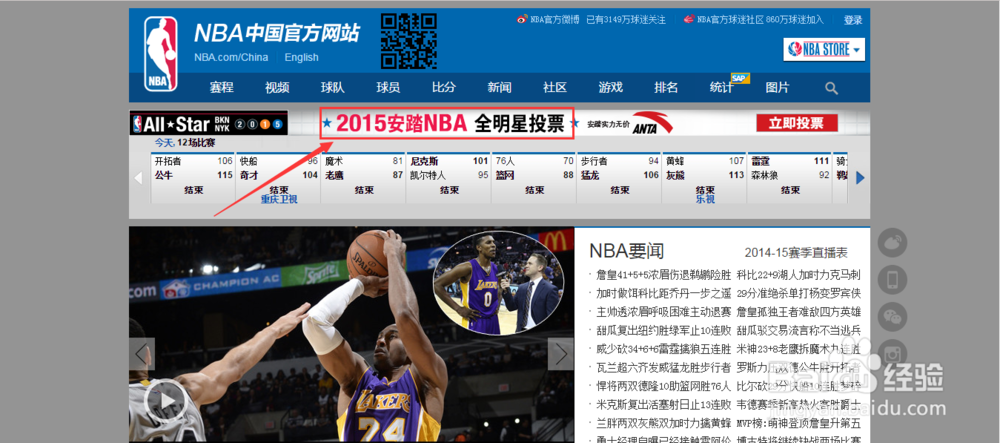Open headline 加时做饵科比距乔丹一步之遥
The height and width of the screenshot is (443, 1000).
click(663, 294)
